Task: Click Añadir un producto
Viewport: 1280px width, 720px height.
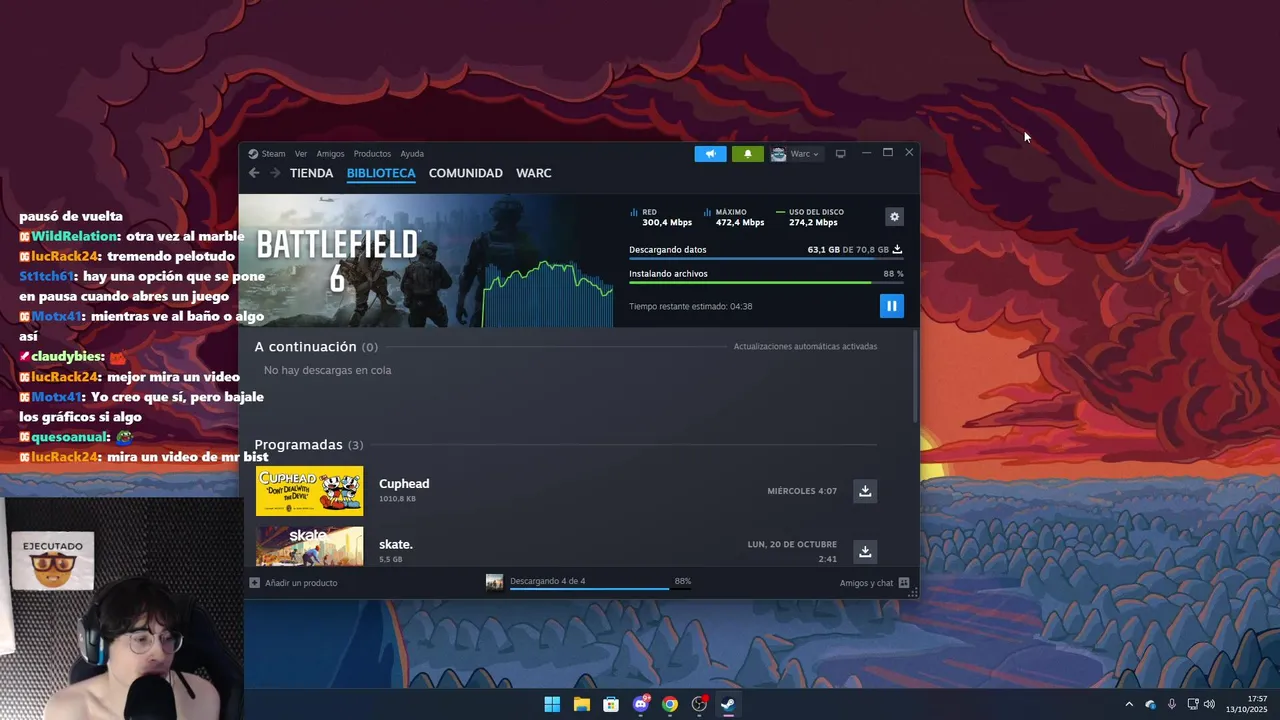Action: click(294, 583)
